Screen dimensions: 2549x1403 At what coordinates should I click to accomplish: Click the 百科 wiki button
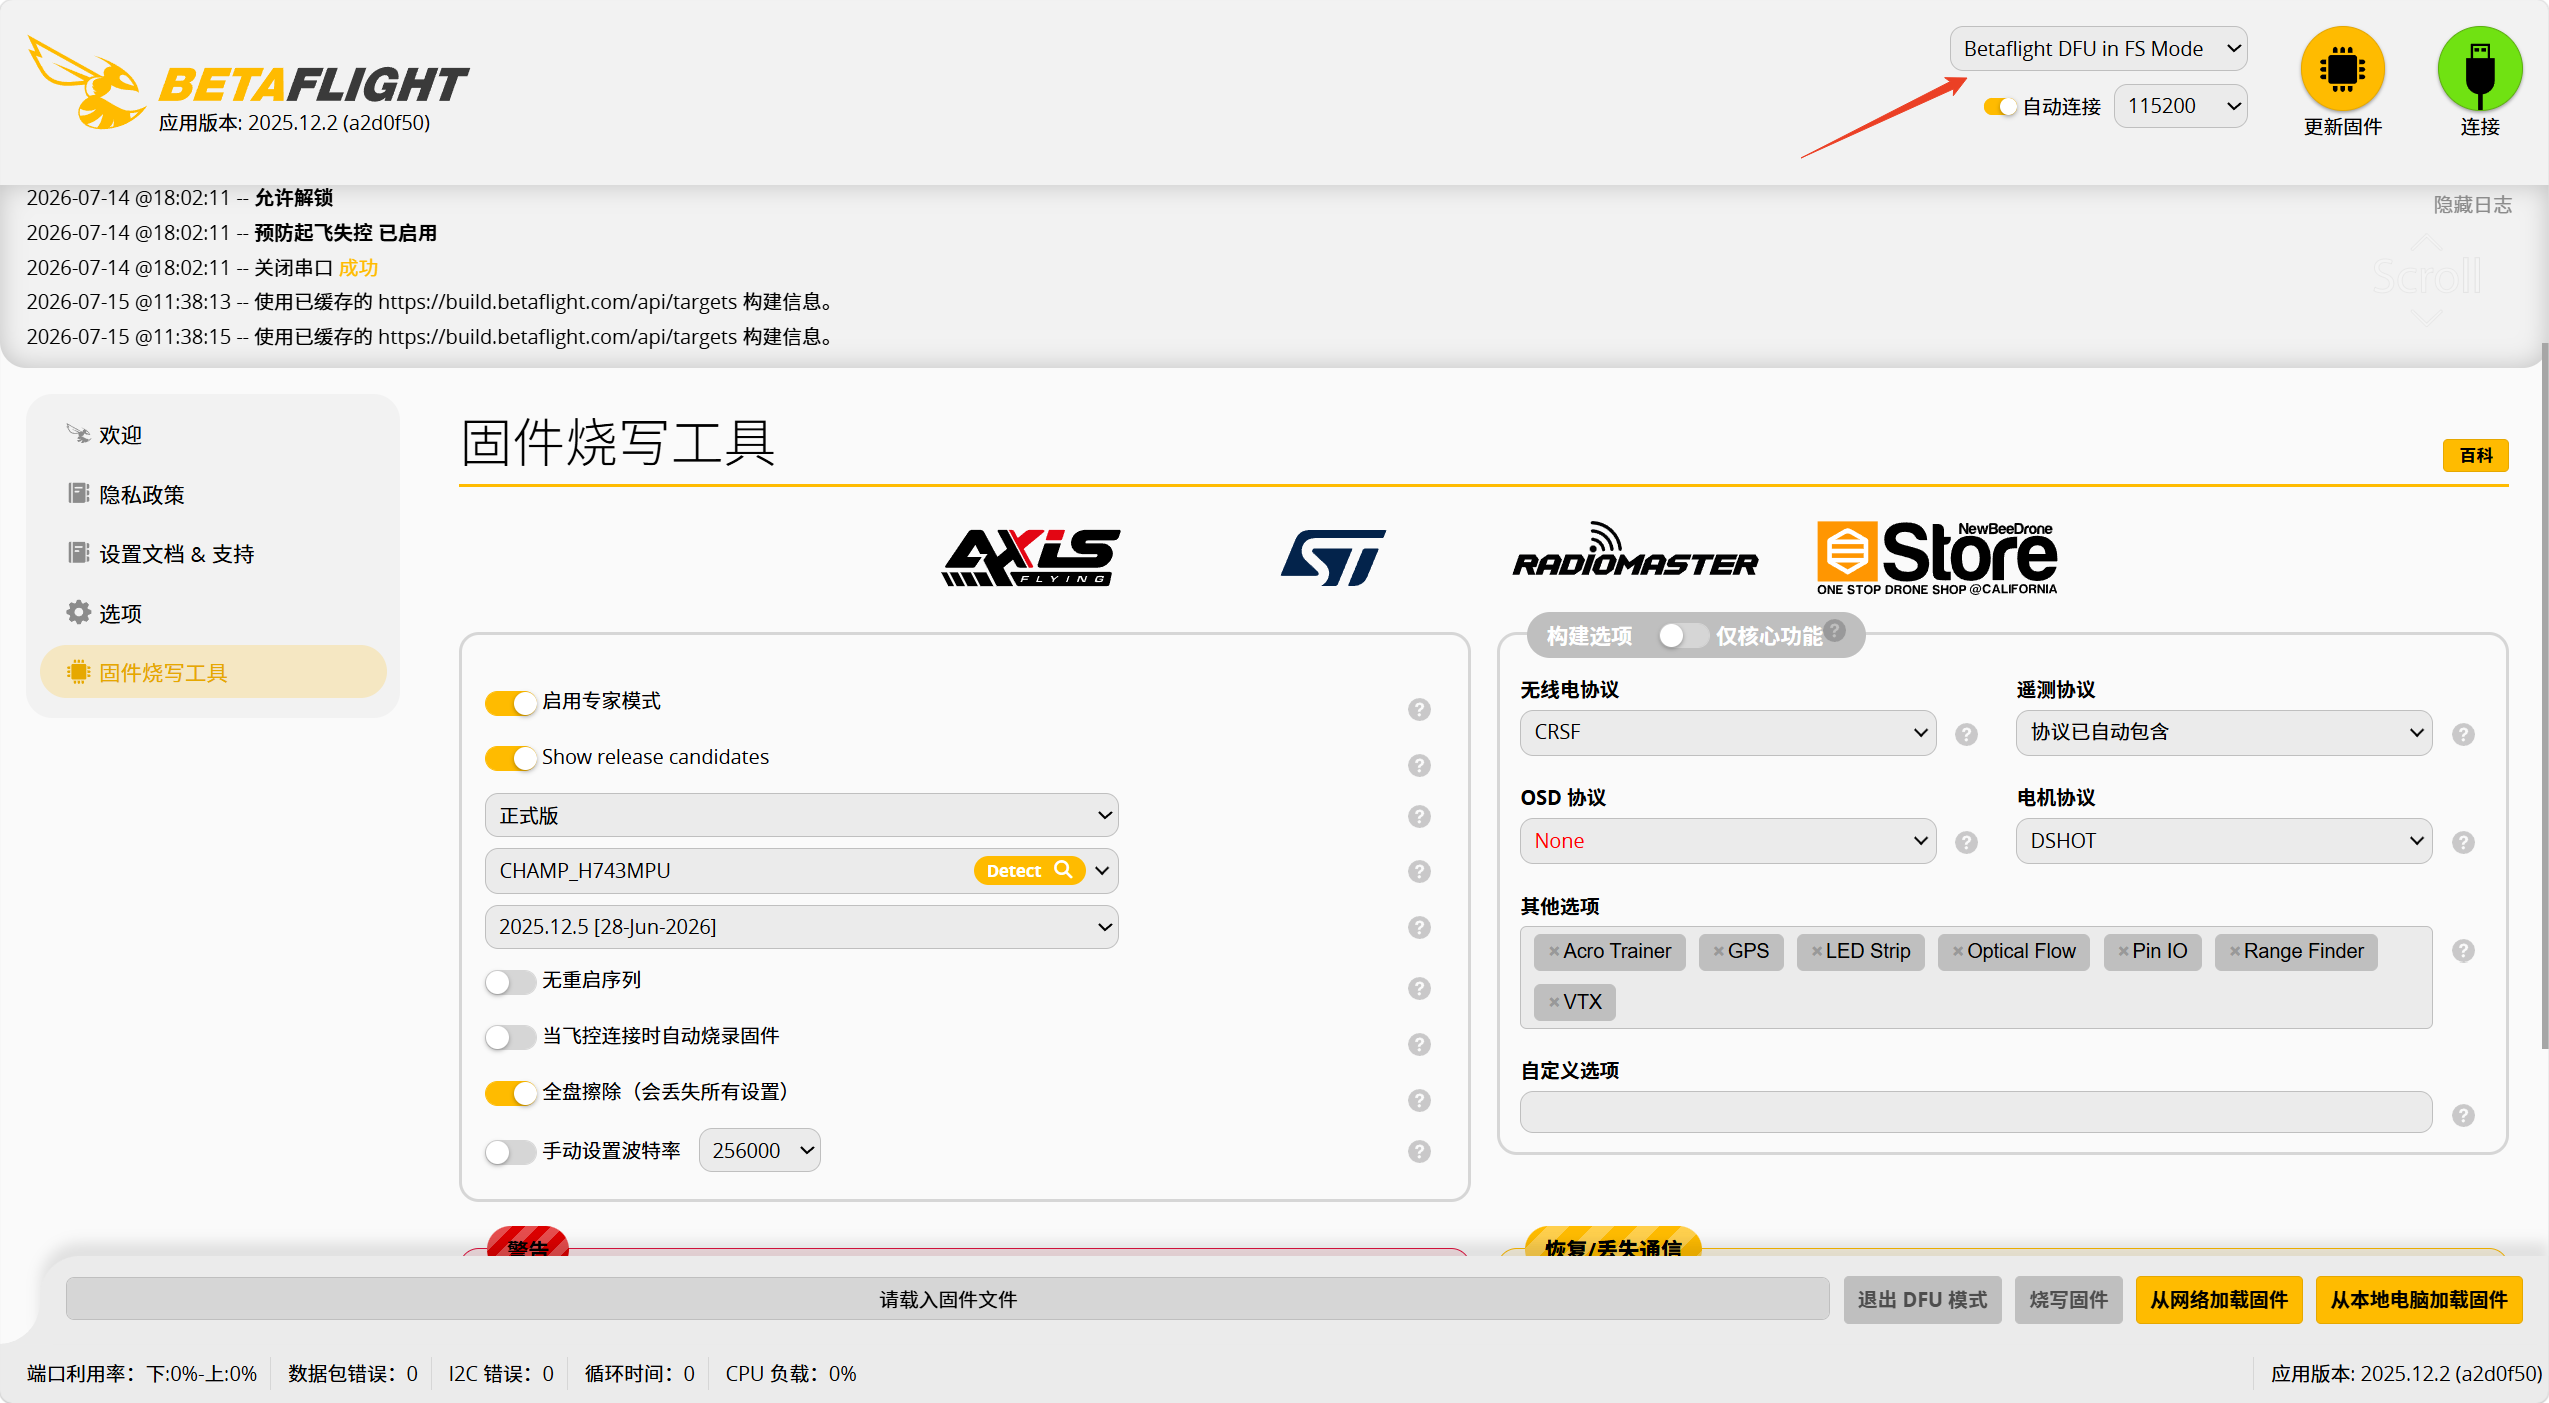coord(2475,455)
